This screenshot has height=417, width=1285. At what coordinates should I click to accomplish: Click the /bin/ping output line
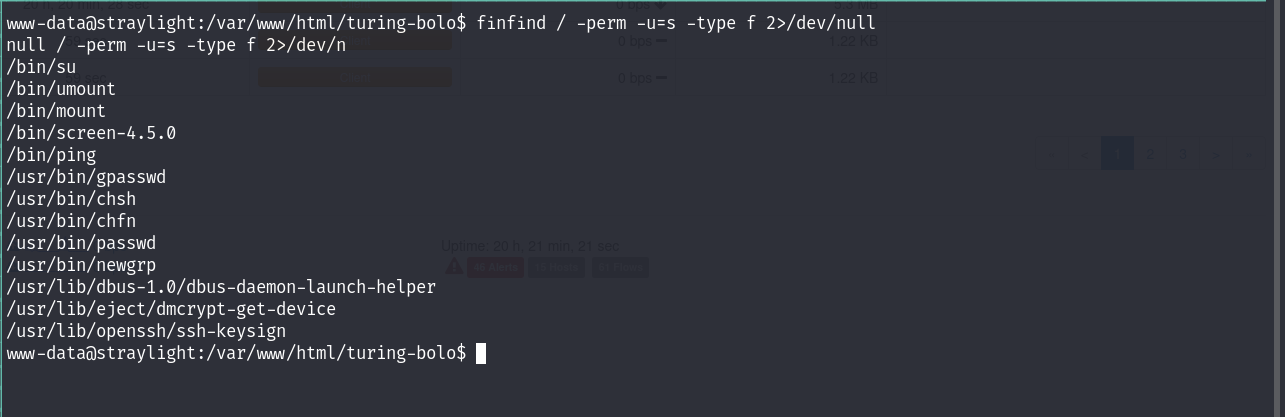[x=51, y=155]
